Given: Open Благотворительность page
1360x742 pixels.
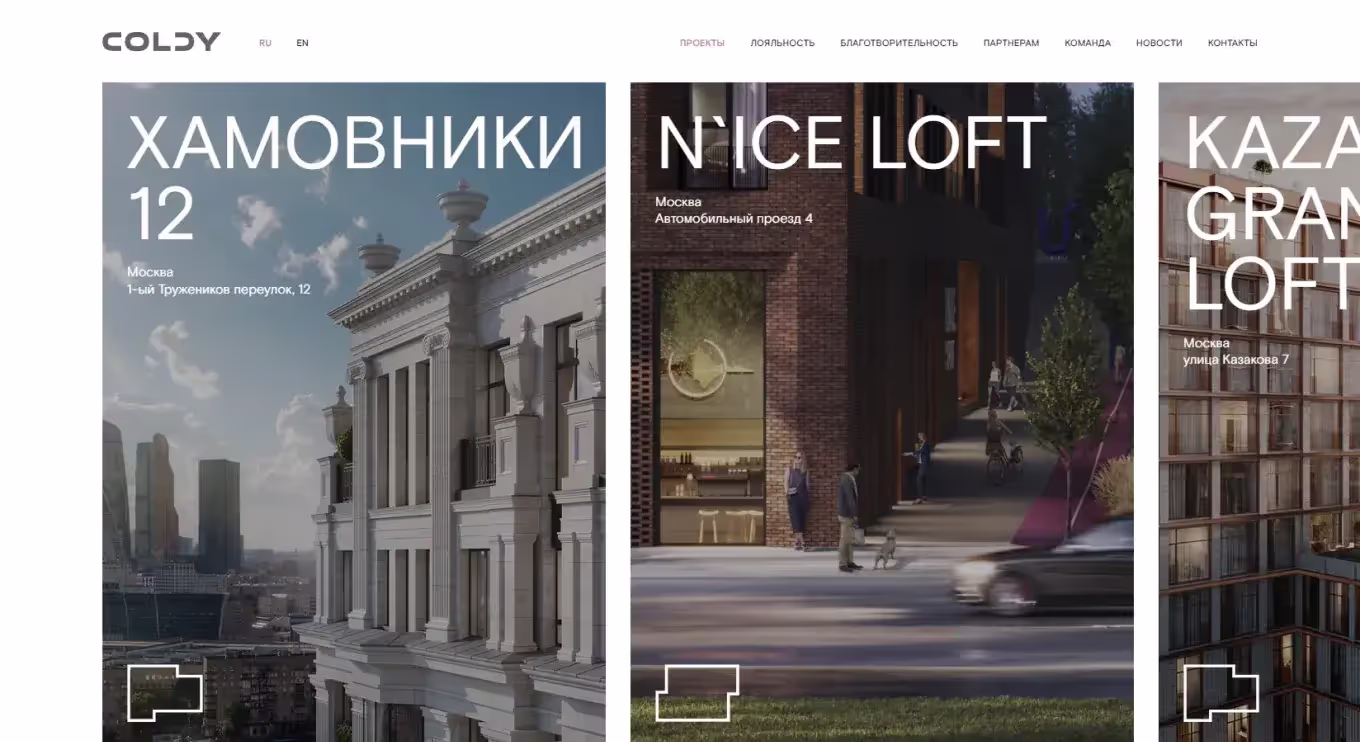Looking at the screenshot, I should 898,43.
